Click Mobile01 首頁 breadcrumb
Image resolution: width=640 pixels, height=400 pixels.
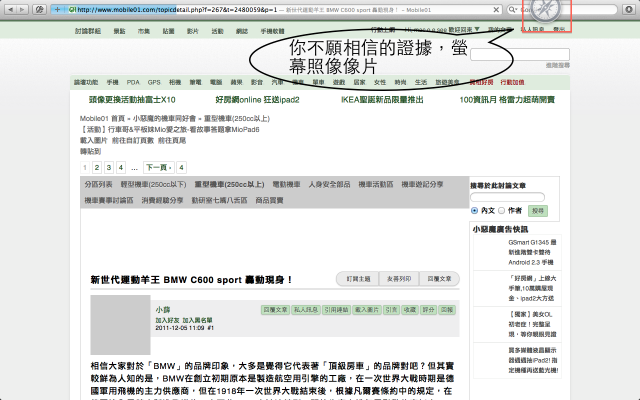pos(102,118)
